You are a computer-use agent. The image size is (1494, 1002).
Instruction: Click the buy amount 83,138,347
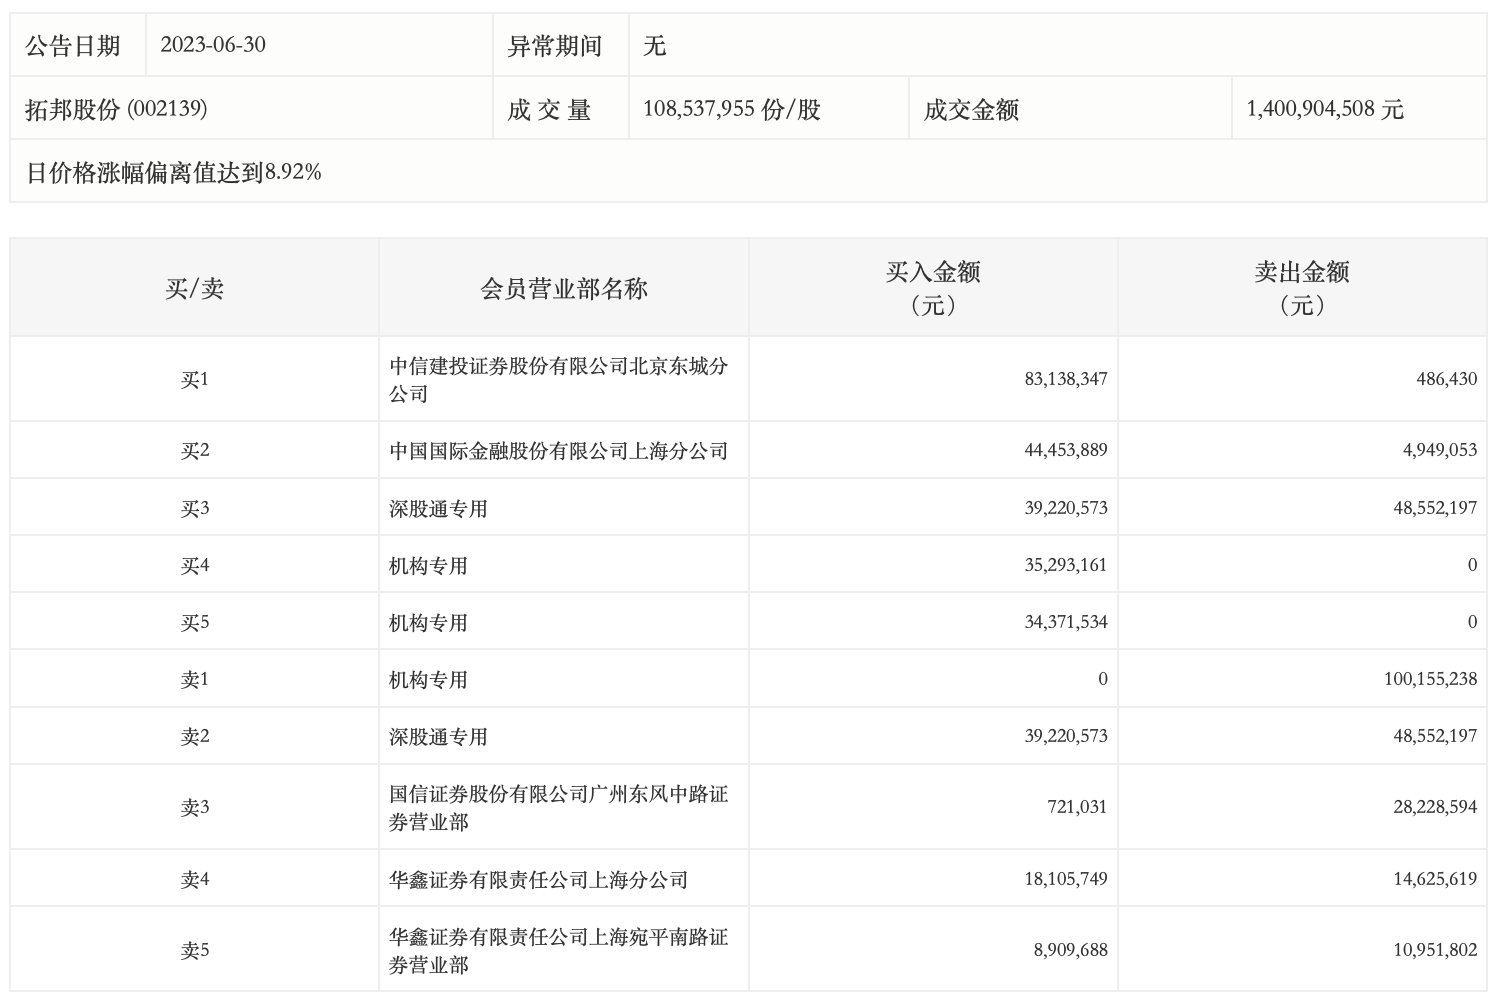pyautogui.click(x=1066, y=379)
